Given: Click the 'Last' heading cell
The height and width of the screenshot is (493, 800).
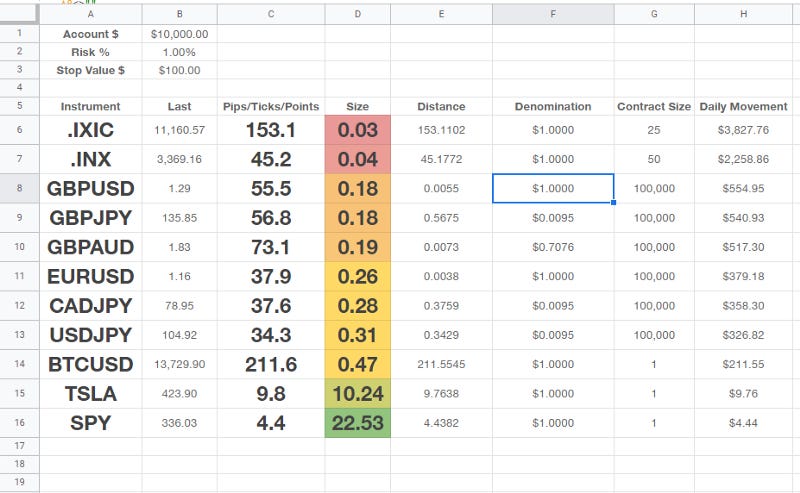Looking at the screenshot, I should tap(180, 107).
